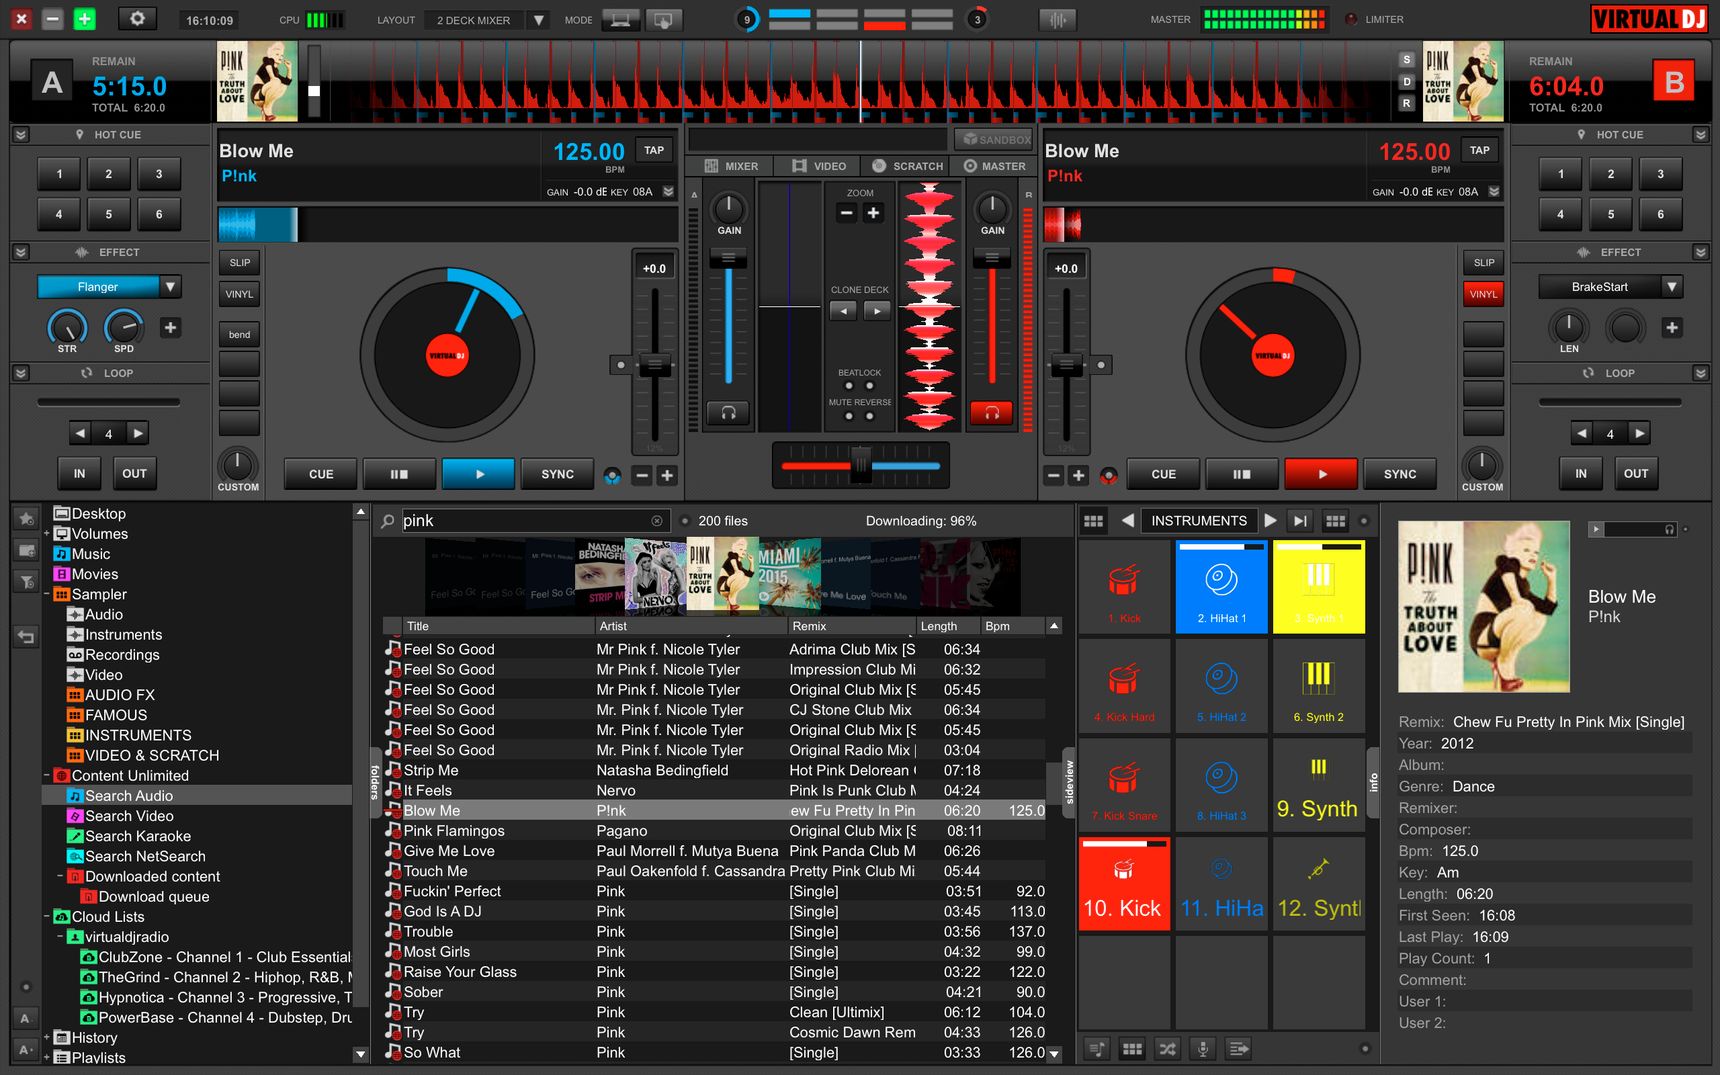Trigger the 3. Synth 1 pad

[x=1319, y=587]
